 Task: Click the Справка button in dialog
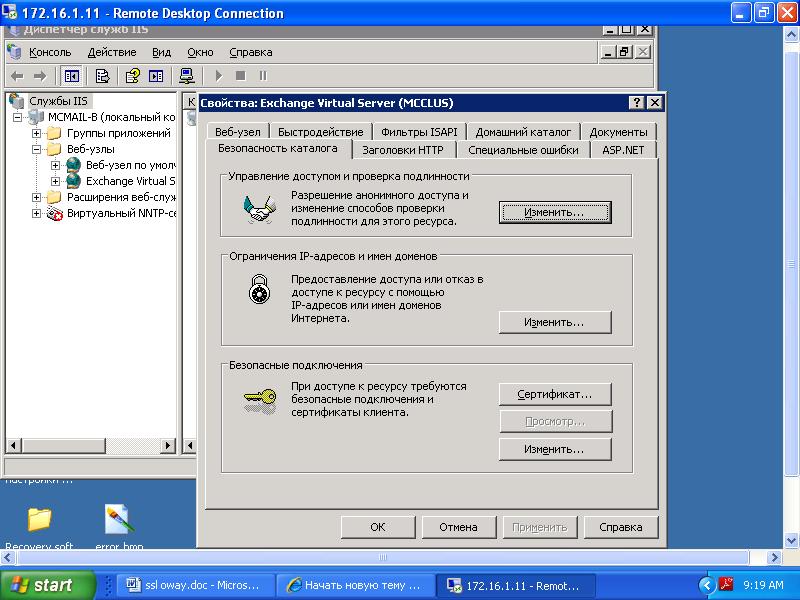pyautogui.click(x=620, y=527)
